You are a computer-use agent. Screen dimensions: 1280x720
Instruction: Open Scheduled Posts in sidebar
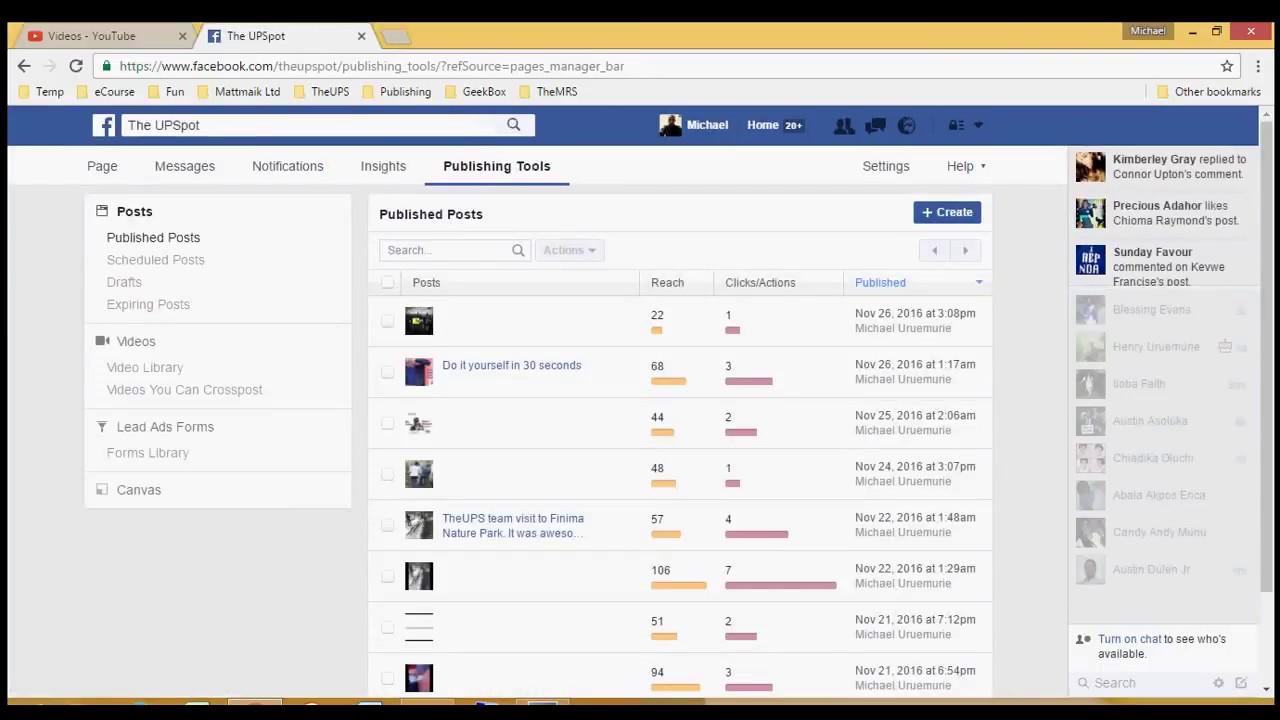(x=156, y=260)
